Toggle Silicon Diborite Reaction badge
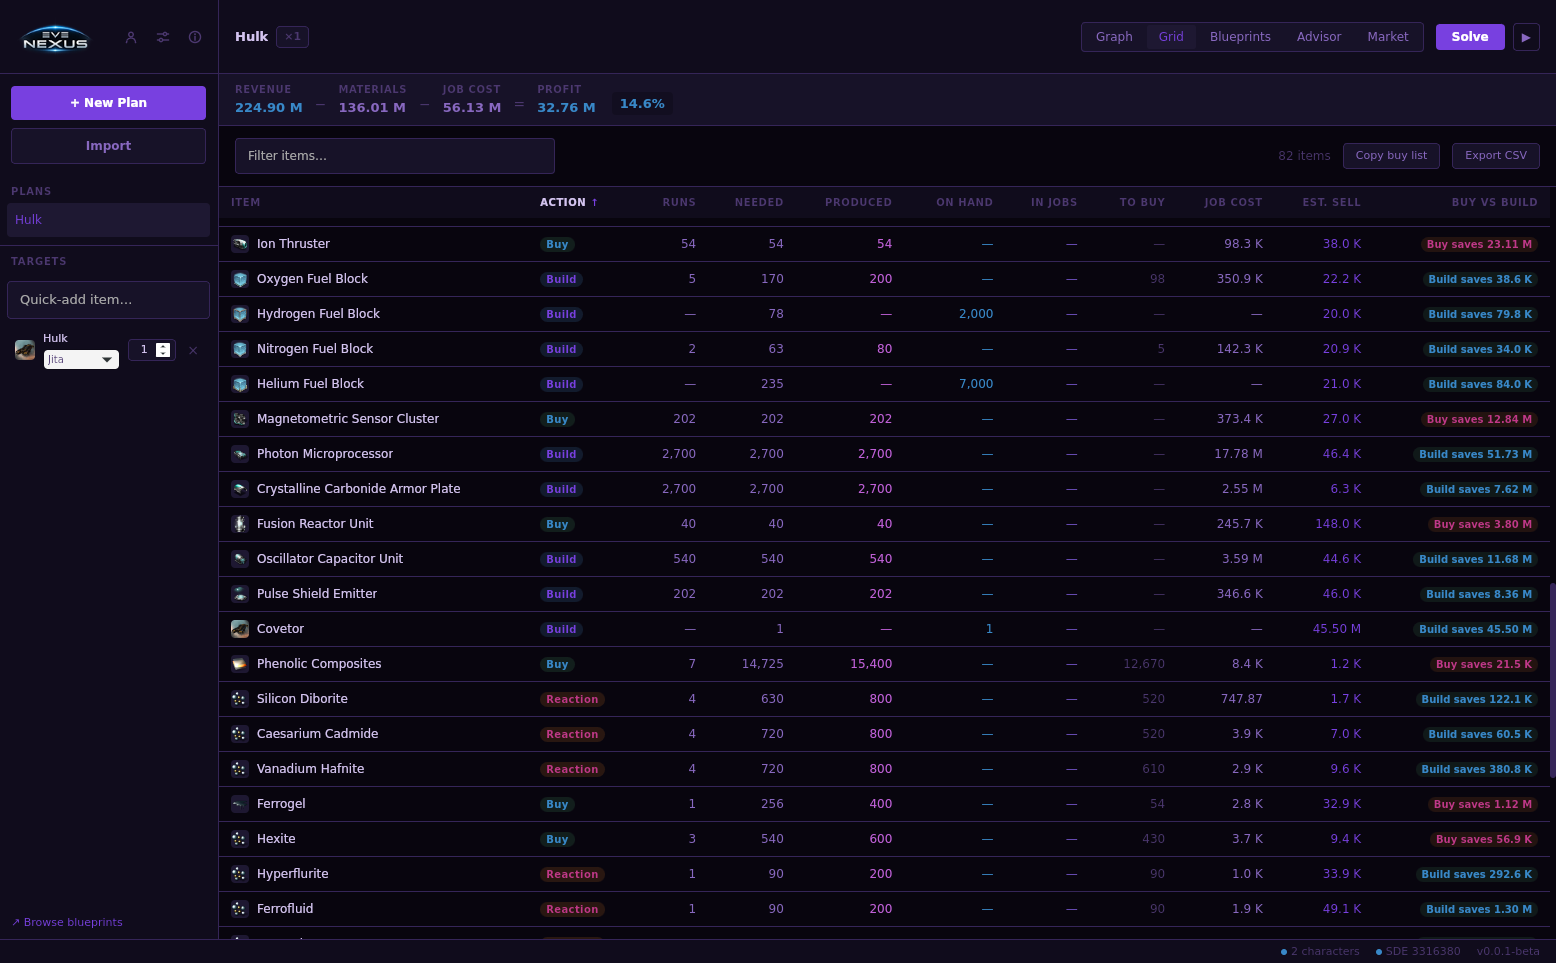This screenshot has height=963, width=1556. pos(572,699)
